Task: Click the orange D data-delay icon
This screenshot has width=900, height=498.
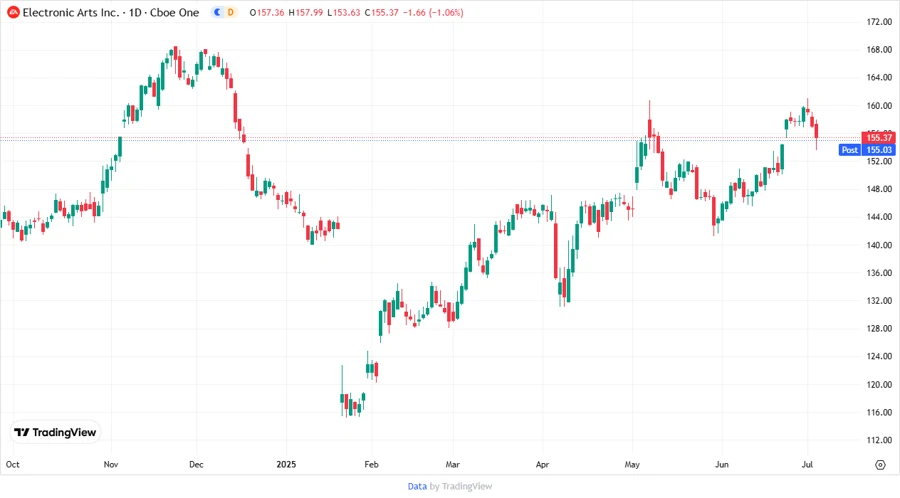Action: (231, 12)
